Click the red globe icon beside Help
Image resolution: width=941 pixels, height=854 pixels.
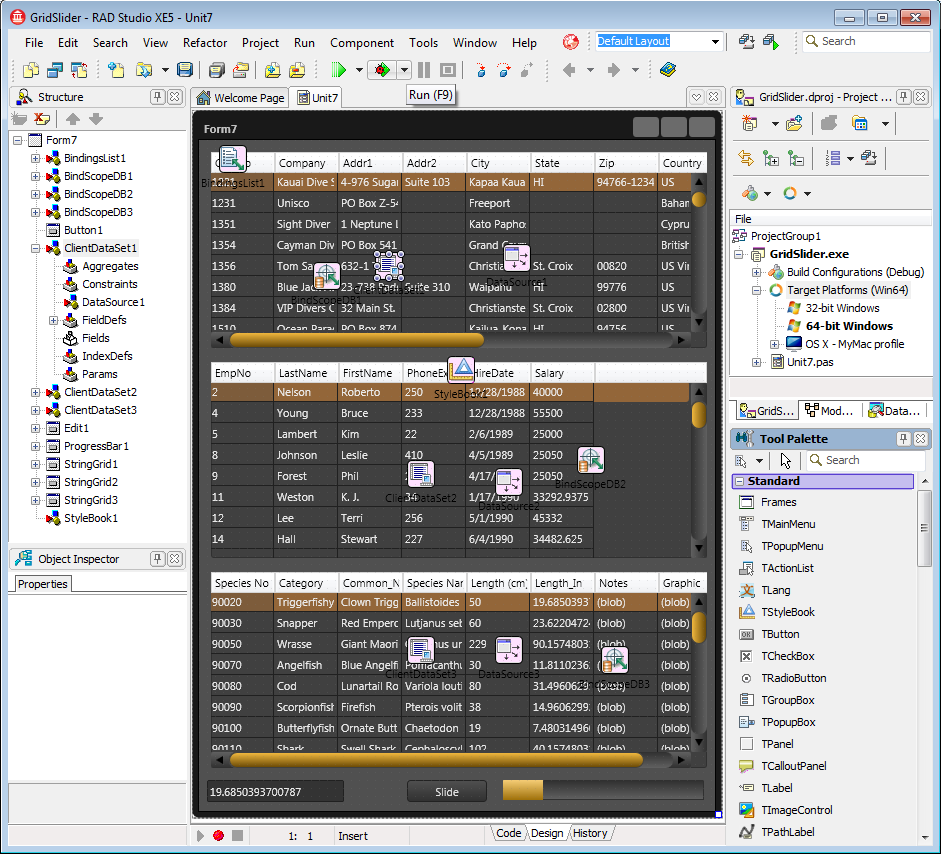570,42
